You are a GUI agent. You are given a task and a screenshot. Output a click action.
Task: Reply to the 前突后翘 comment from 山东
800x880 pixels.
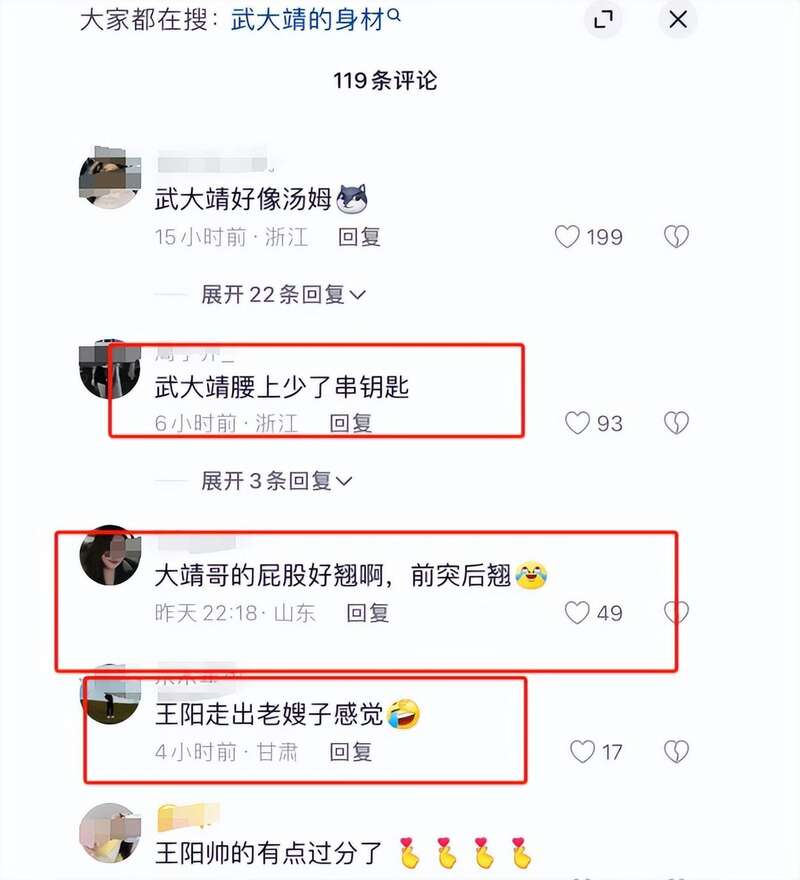coord(368,613)
